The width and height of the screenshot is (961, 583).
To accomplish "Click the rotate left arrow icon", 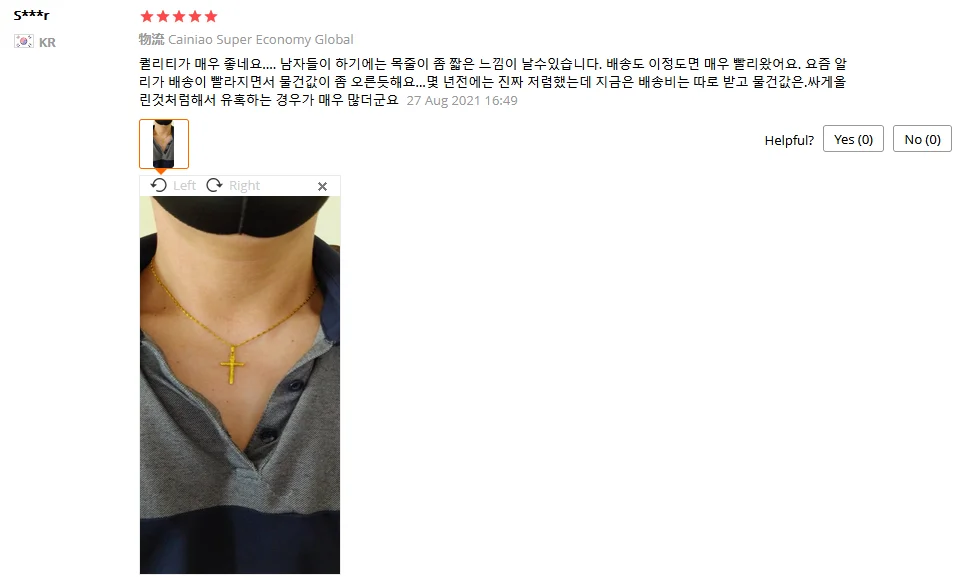I will click(159, 185).
